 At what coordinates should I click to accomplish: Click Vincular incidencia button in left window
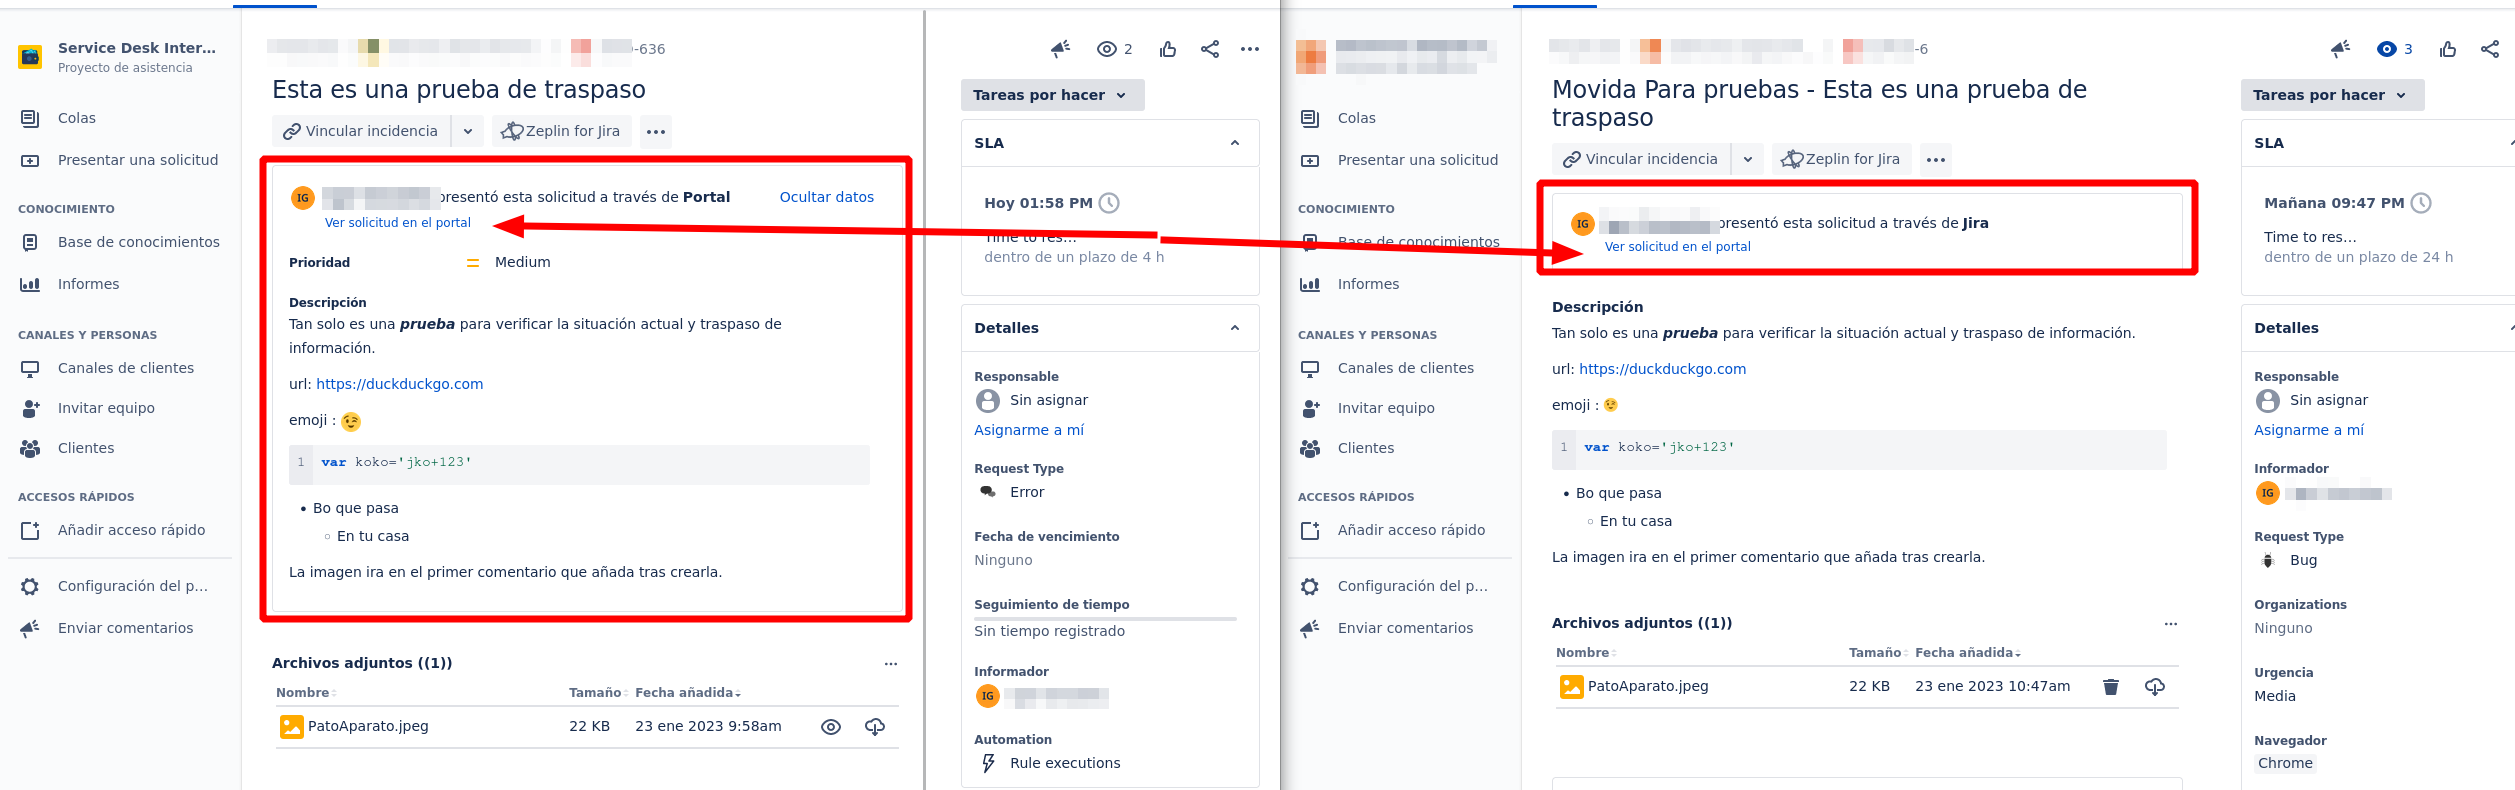pyautogui.click(x=361, y=131)
